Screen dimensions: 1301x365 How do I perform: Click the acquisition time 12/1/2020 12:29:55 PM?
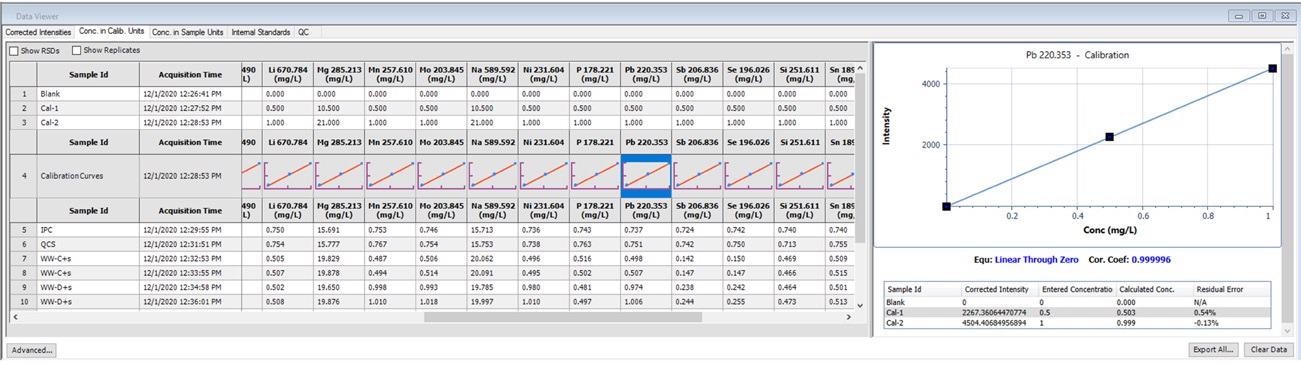coord(183,229)
